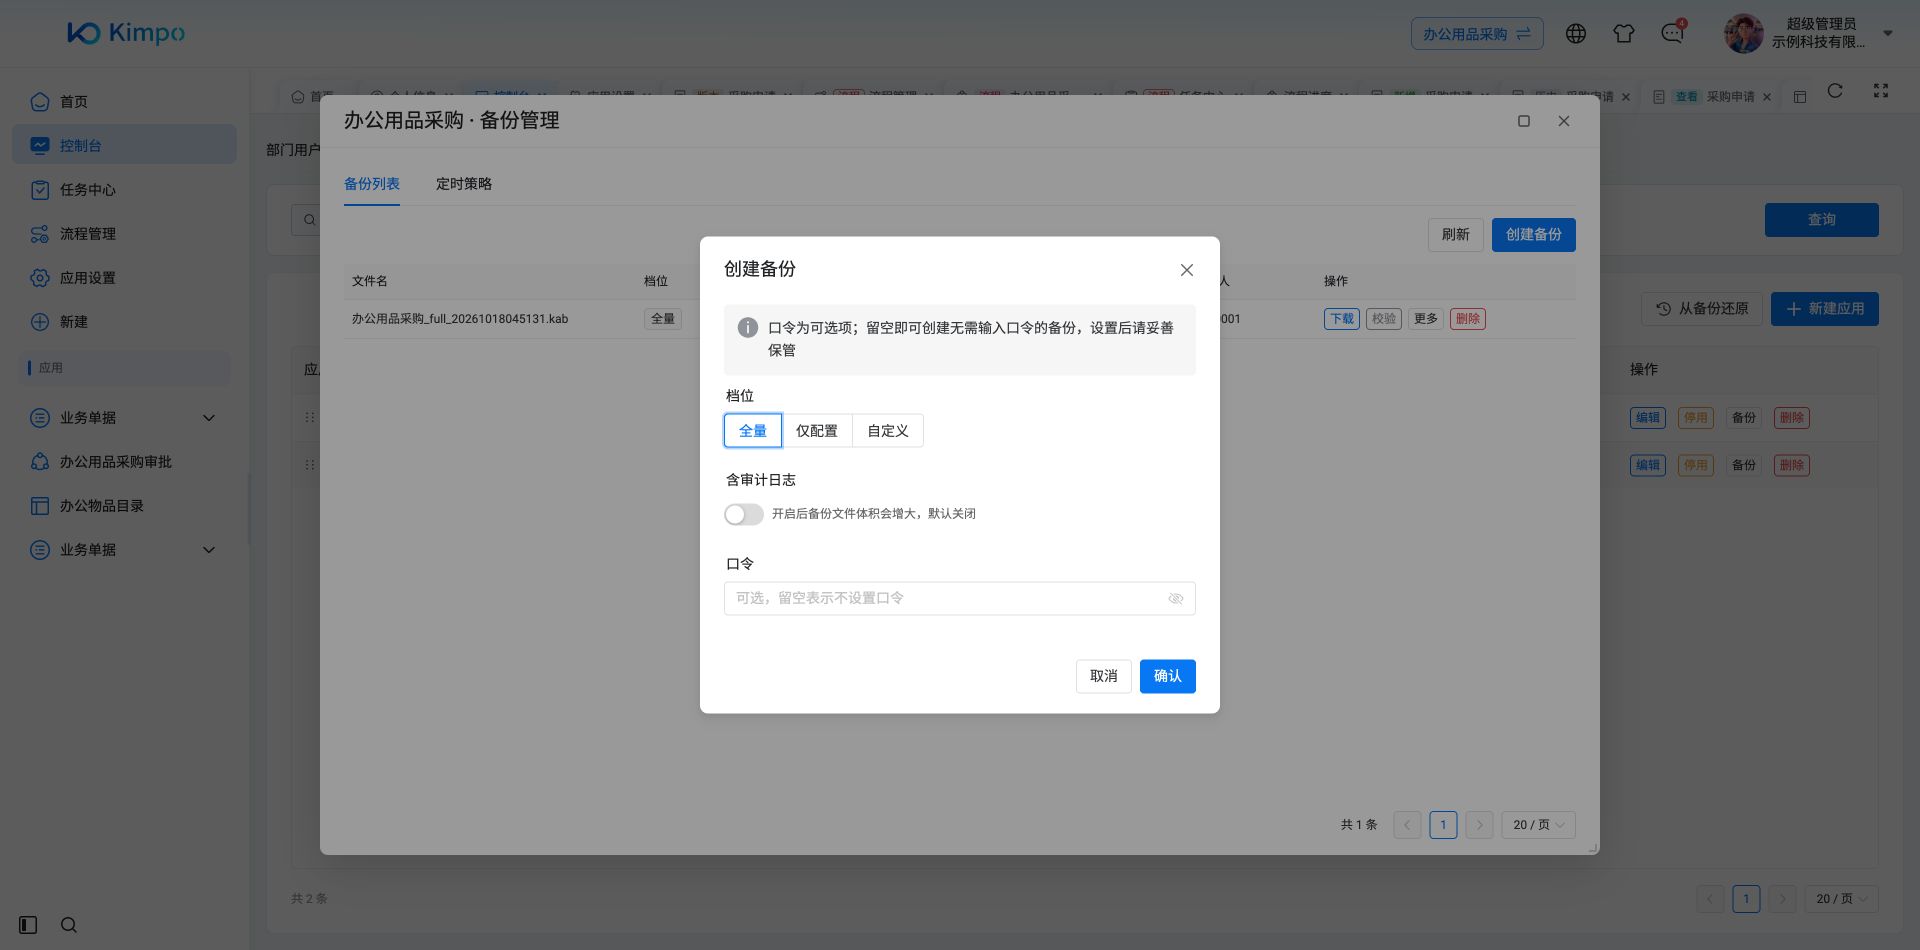Click the globe language icon
Screen dimensions: 1920x950
pyautogui.click(x=1576, y=33)
